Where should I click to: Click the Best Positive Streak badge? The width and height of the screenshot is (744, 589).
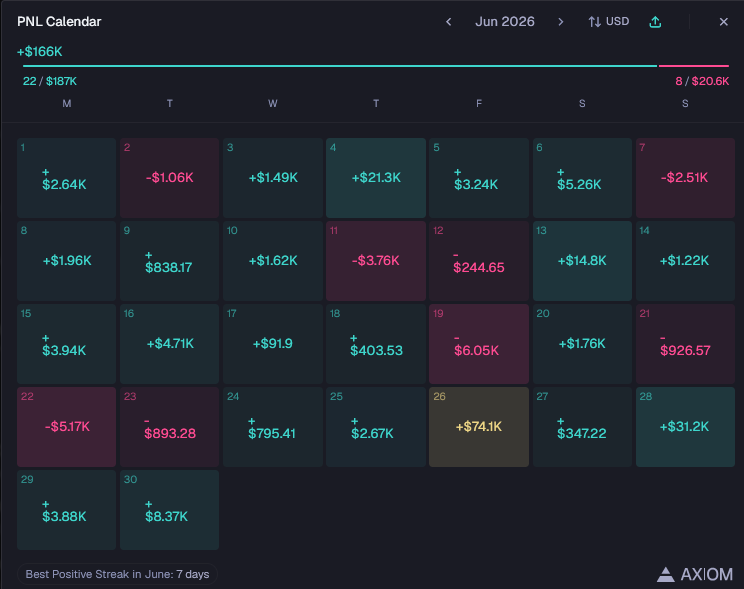pyautogui.click(x=117, y=574)
